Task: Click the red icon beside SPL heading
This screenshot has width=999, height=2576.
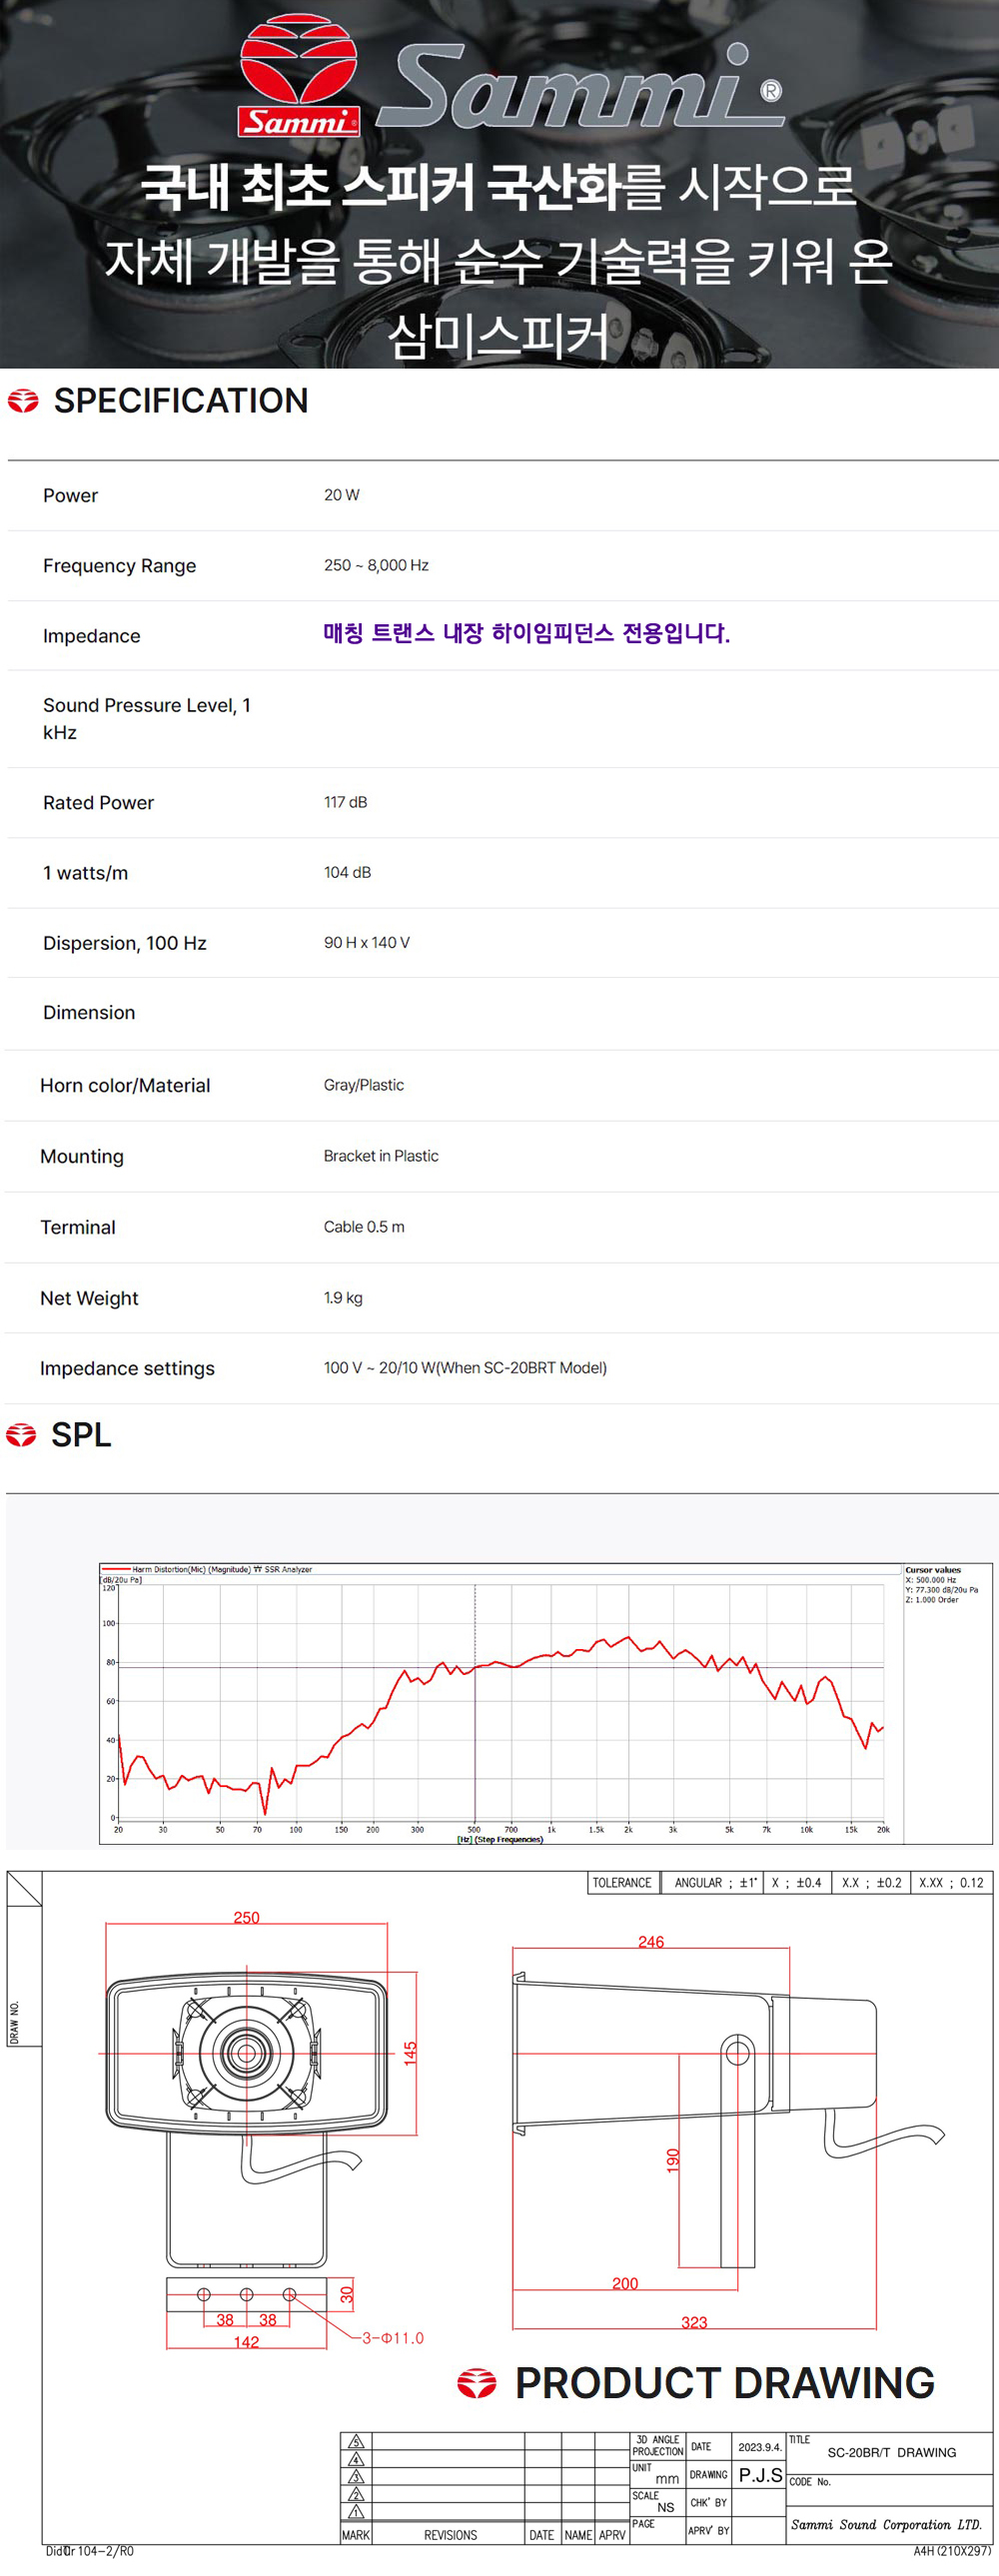Action: pyautogui.click(x=21, y=1435)
